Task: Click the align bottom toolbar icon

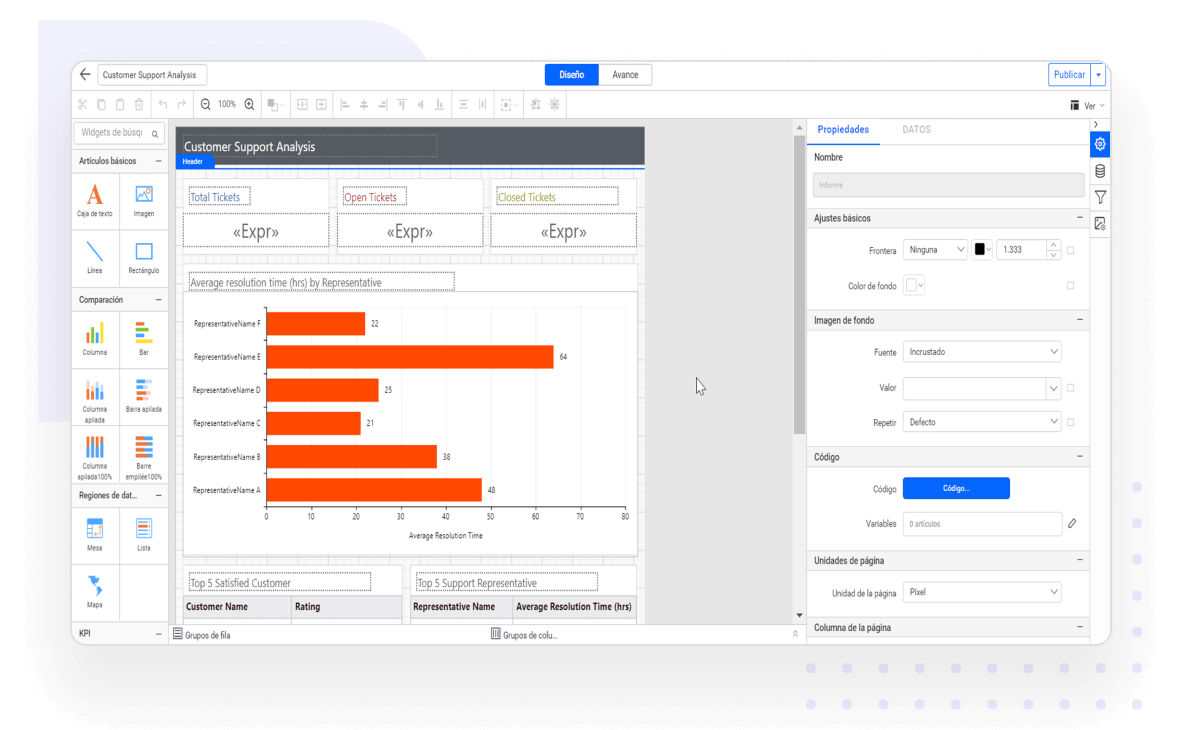Action: tap(439, 105)
